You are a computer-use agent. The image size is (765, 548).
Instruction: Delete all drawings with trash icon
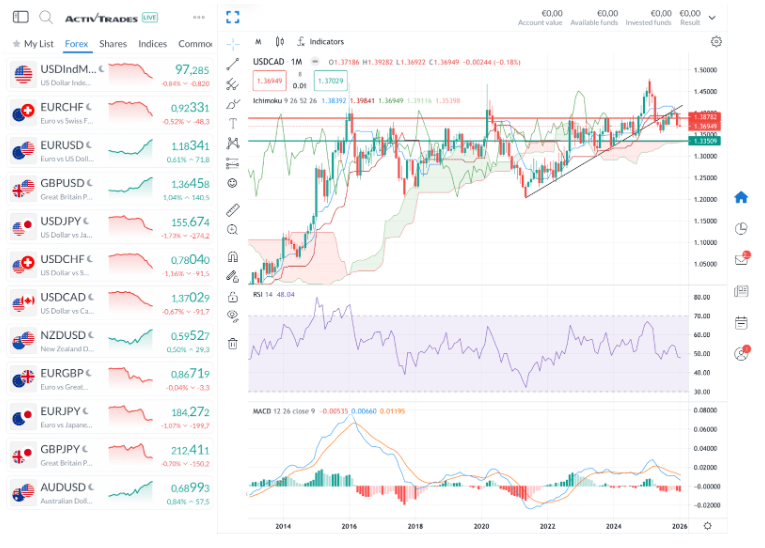pyautogui.click(x=233, y=343)
